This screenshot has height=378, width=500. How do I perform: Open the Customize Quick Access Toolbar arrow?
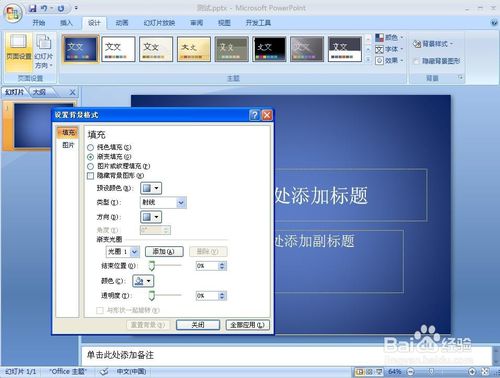click(76, 8)
